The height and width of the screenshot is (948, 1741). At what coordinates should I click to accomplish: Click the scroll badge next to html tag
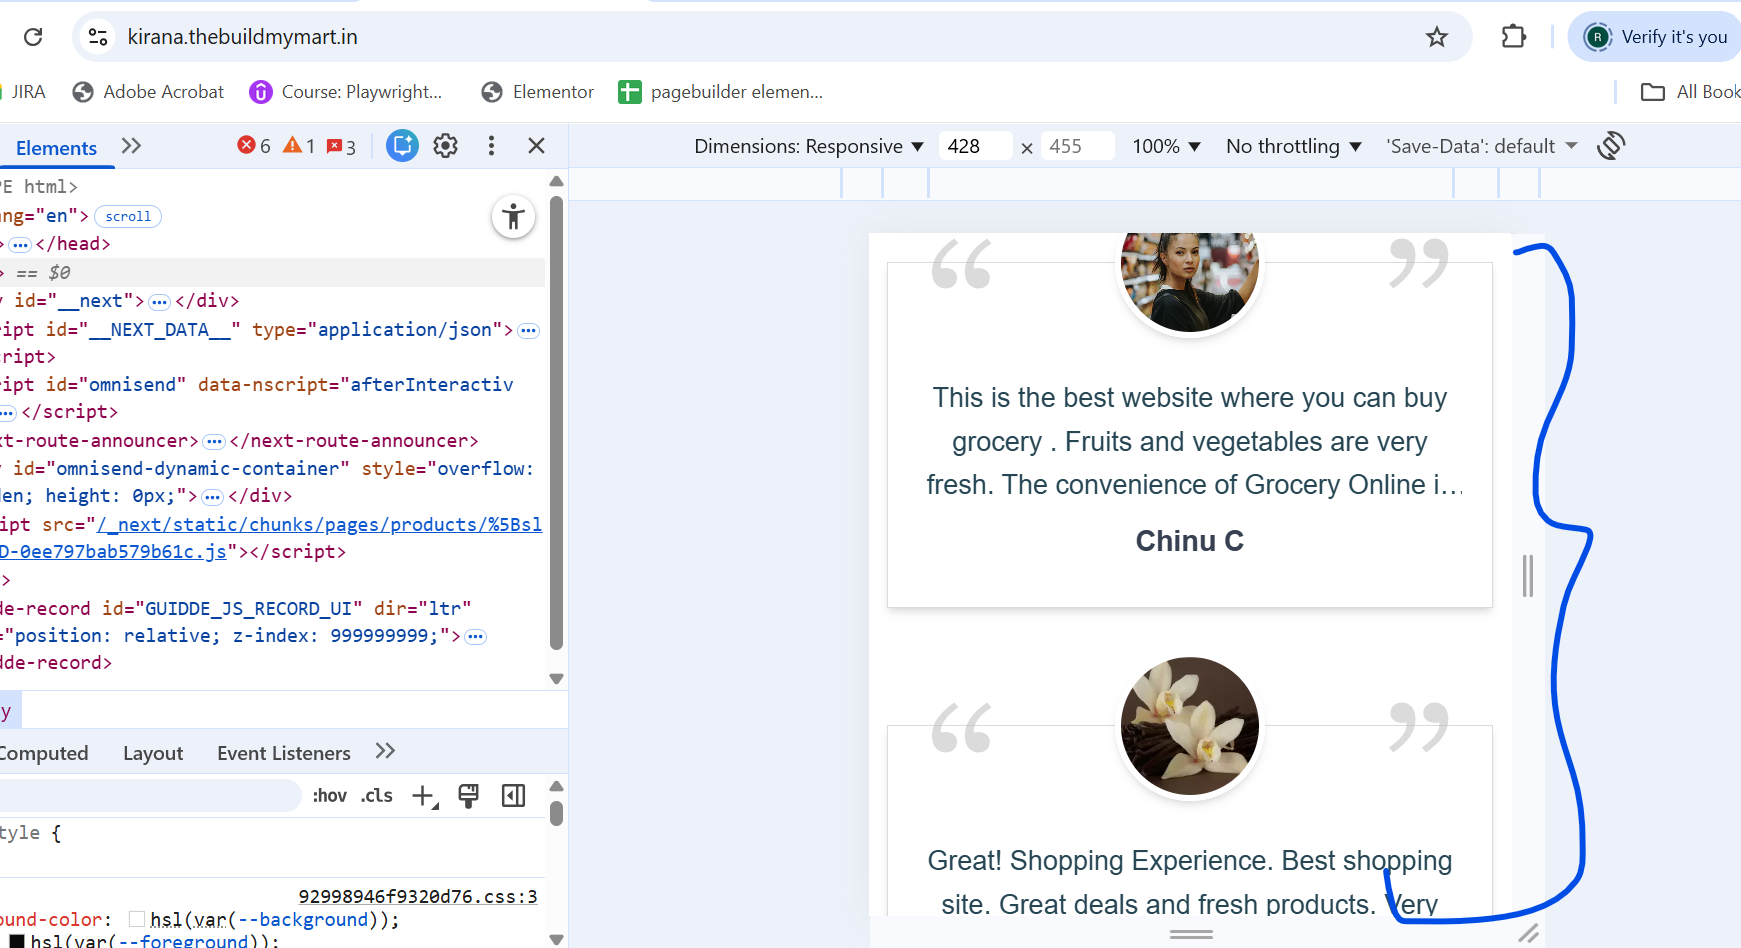click(x=128, y=216)
